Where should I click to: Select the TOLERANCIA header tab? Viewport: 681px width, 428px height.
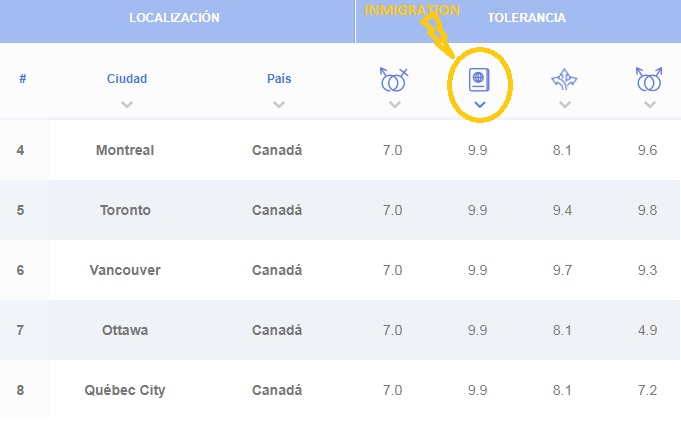point(526,18)
